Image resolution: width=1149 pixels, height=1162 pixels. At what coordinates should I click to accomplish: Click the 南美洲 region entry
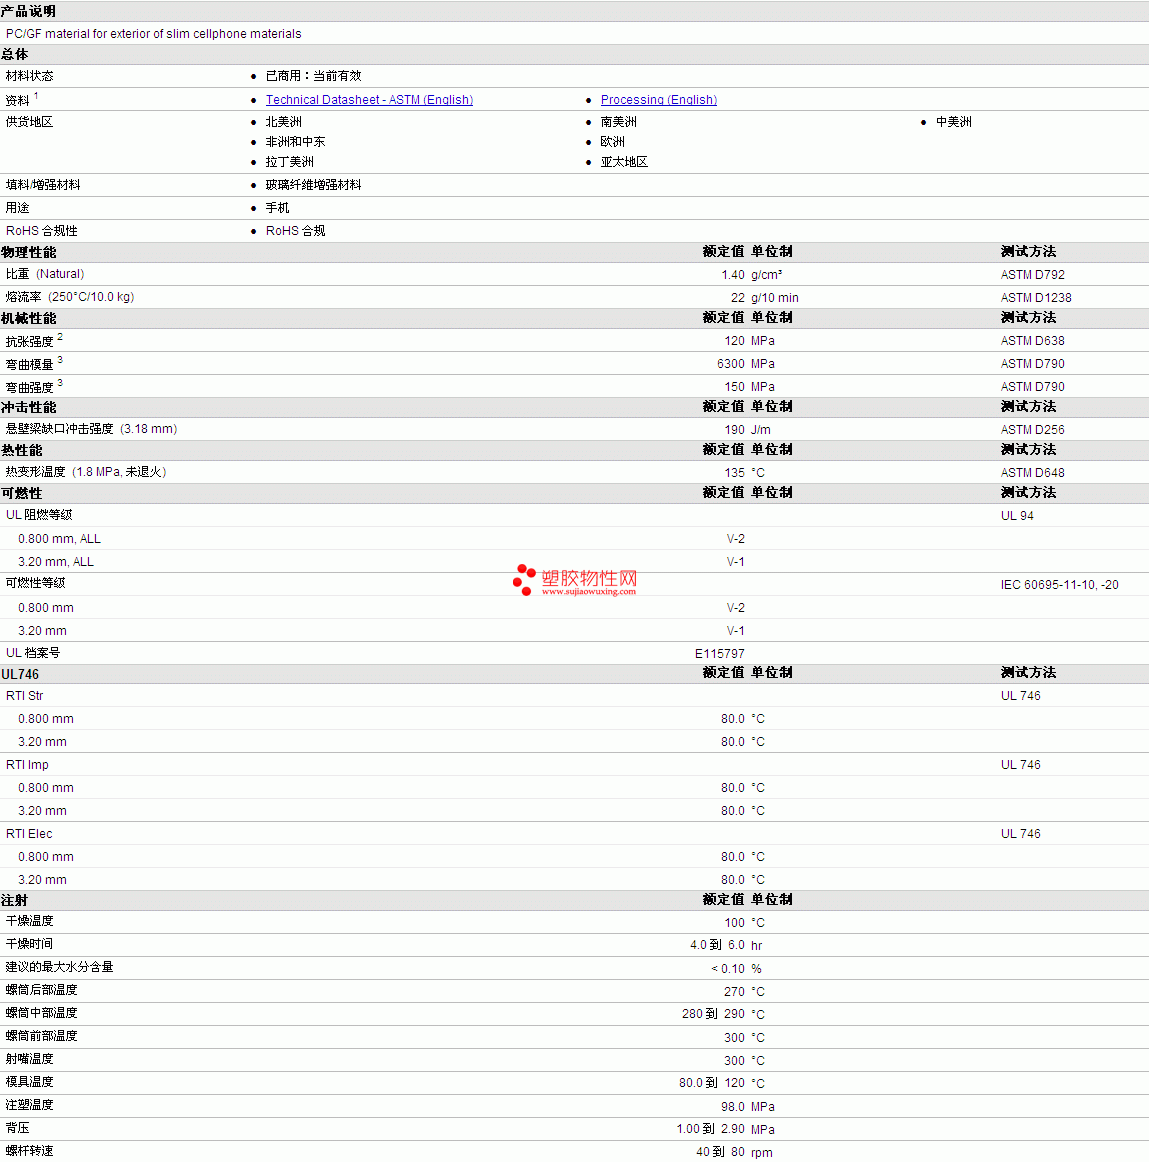coord(619,122)
